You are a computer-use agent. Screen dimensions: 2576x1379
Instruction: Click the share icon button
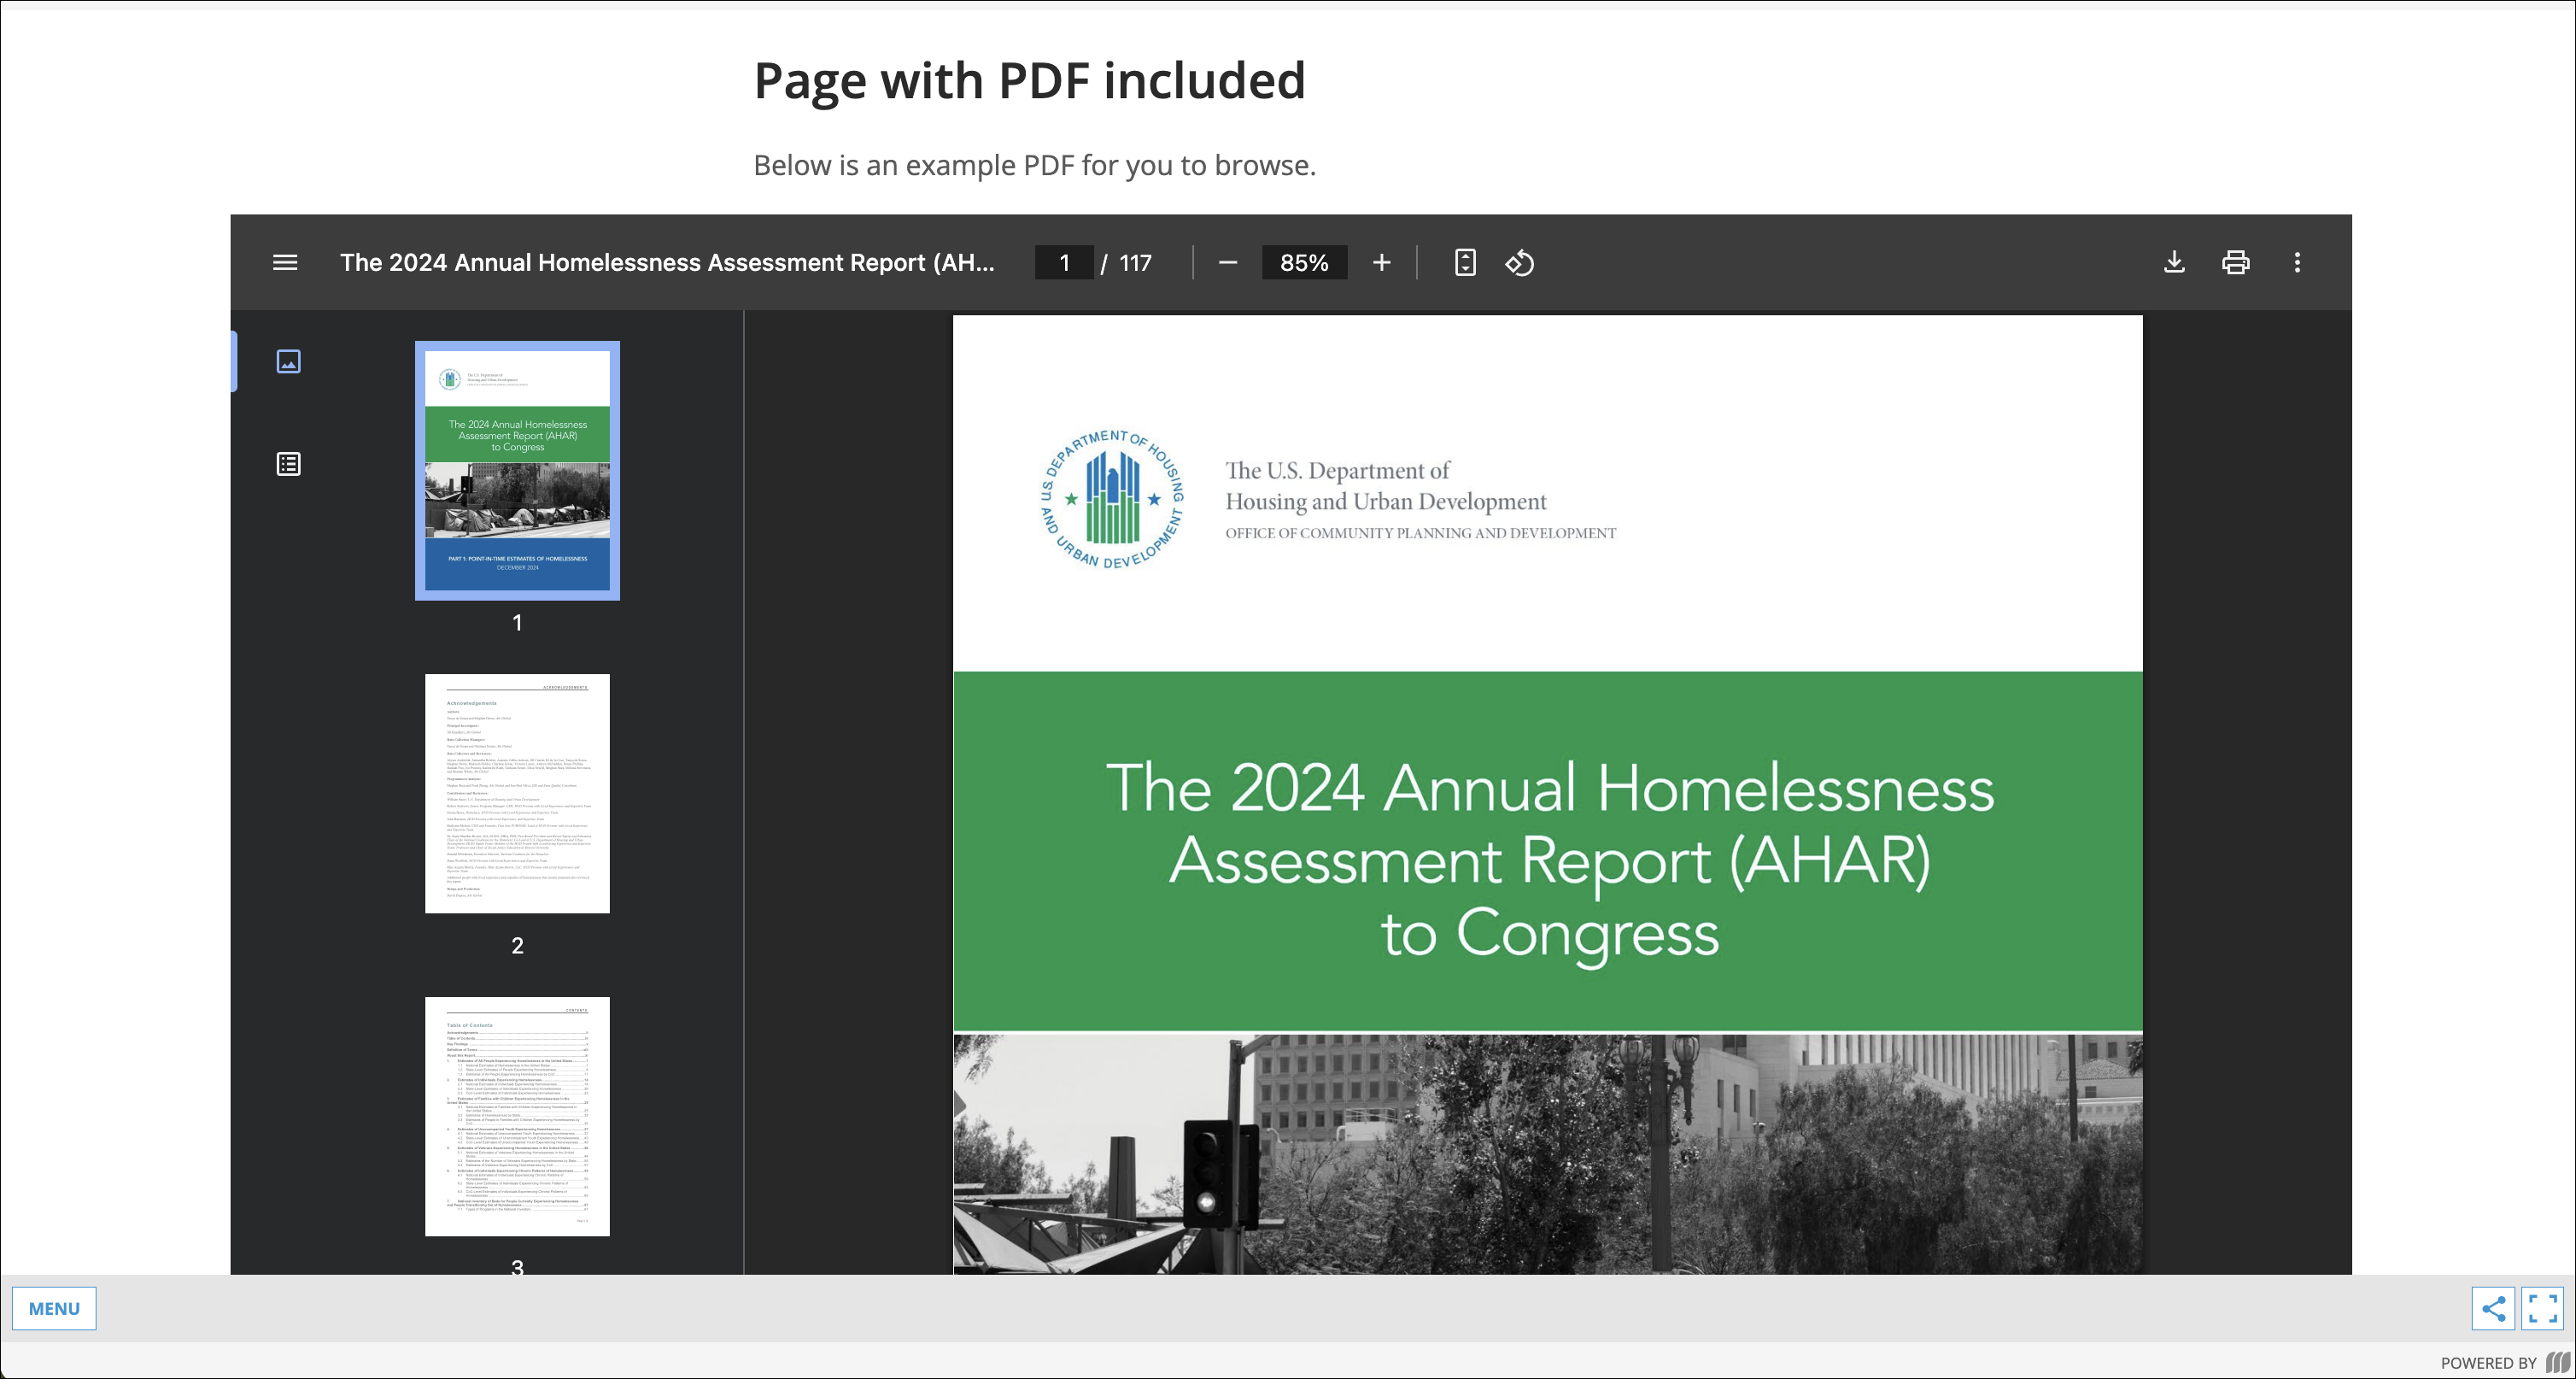(2492, 1308)
